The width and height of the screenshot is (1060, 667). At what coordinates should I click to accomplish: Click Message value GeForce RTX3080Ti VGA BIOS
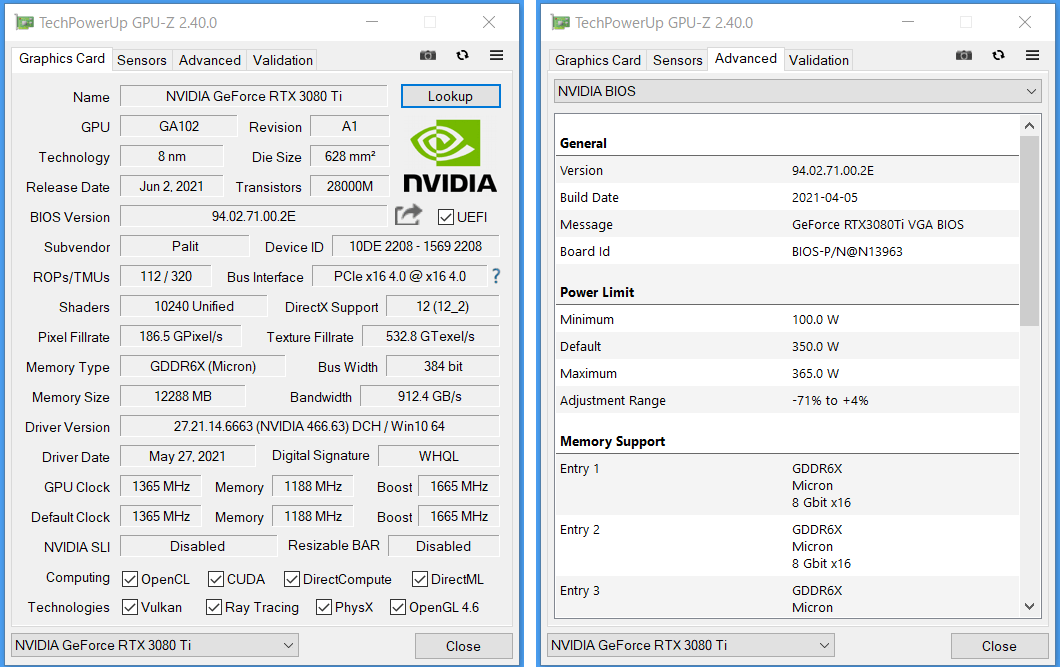pos(877,224)
